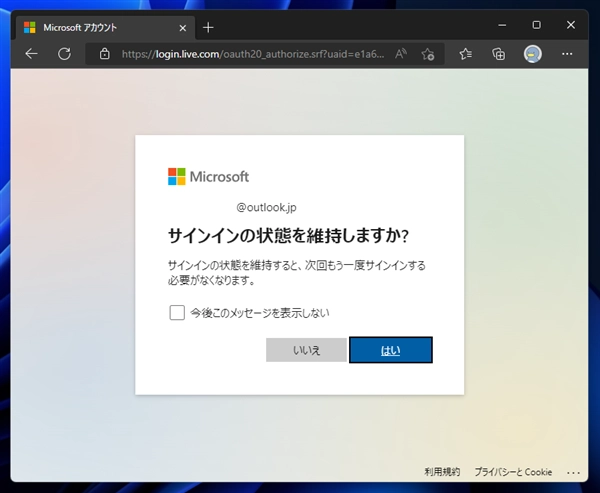Select the Microsoft アカウント tab
This screenshot has width=600, height=493.
[x=105, y=28]
